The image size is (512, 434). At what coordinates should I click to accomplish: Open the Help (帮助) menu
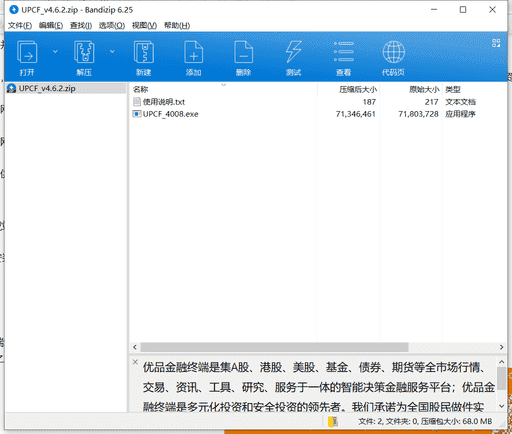177,26
